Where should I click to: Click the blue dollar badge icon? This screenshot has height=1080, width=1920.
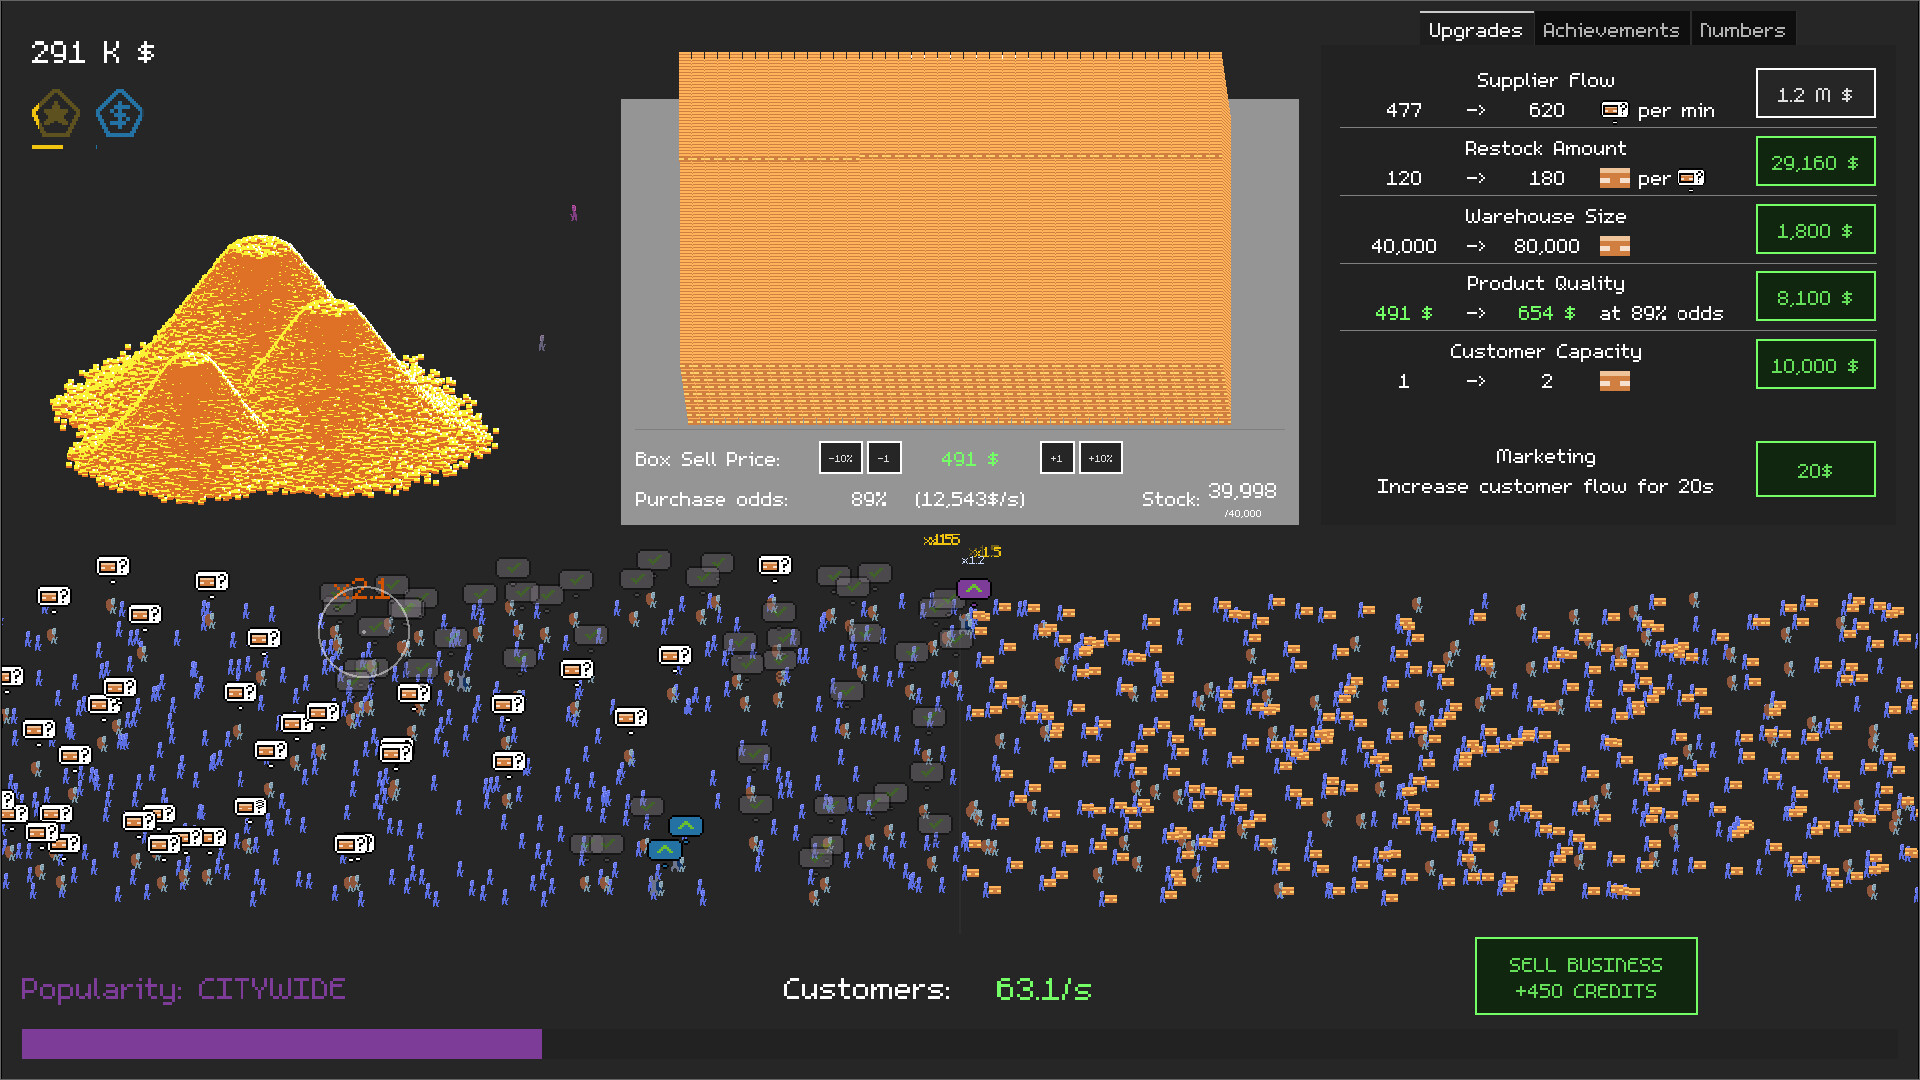pyautogui.click(x=119, y=113)
